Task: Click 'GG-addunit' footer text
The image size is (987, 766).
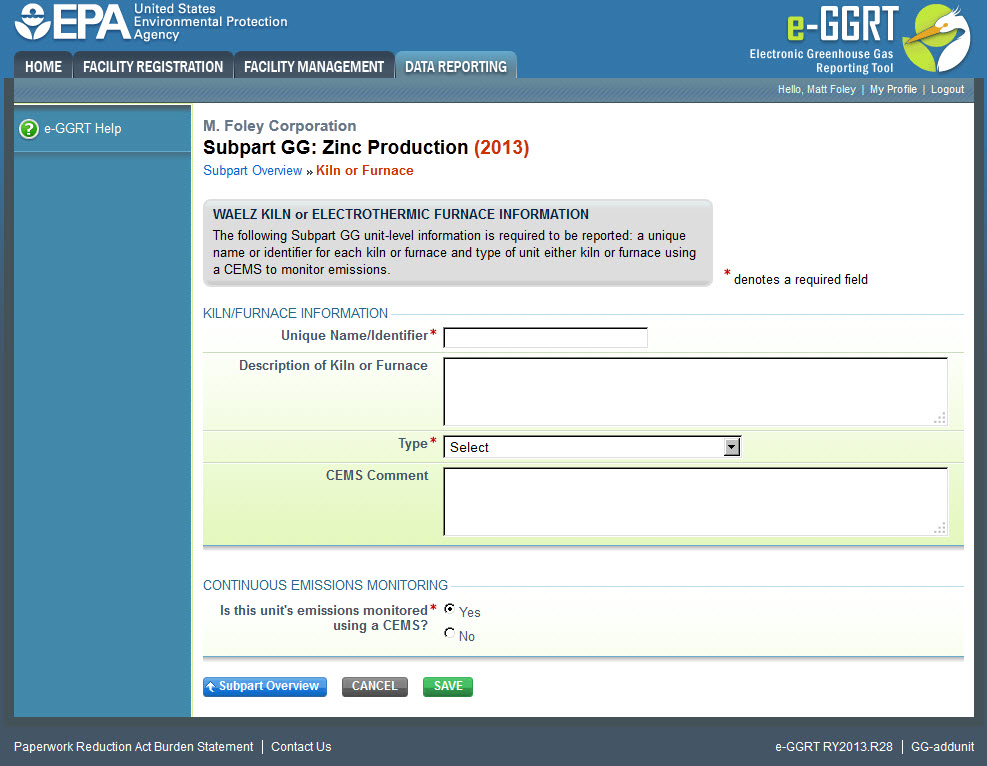Action: pos(942,746)
